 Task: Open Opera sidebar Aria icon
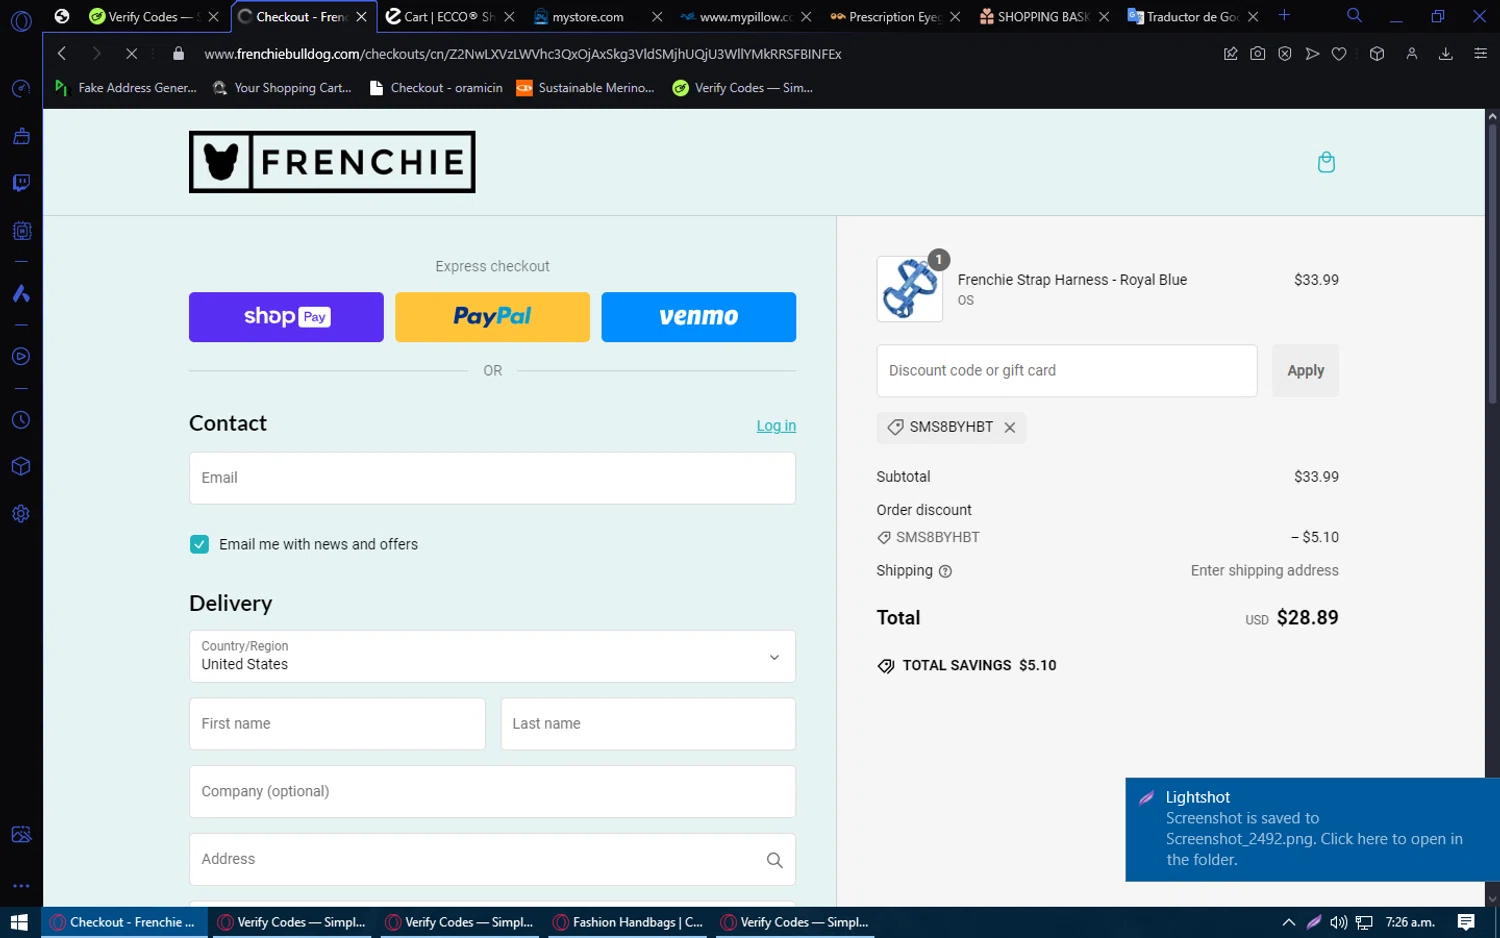coord(21,293)
